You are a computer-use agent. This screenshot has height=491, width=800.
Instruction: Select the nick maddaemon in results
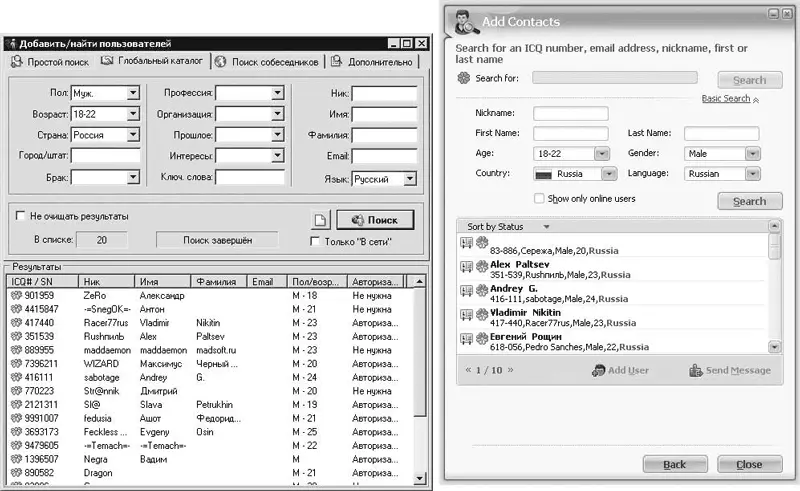click(107, 350)
